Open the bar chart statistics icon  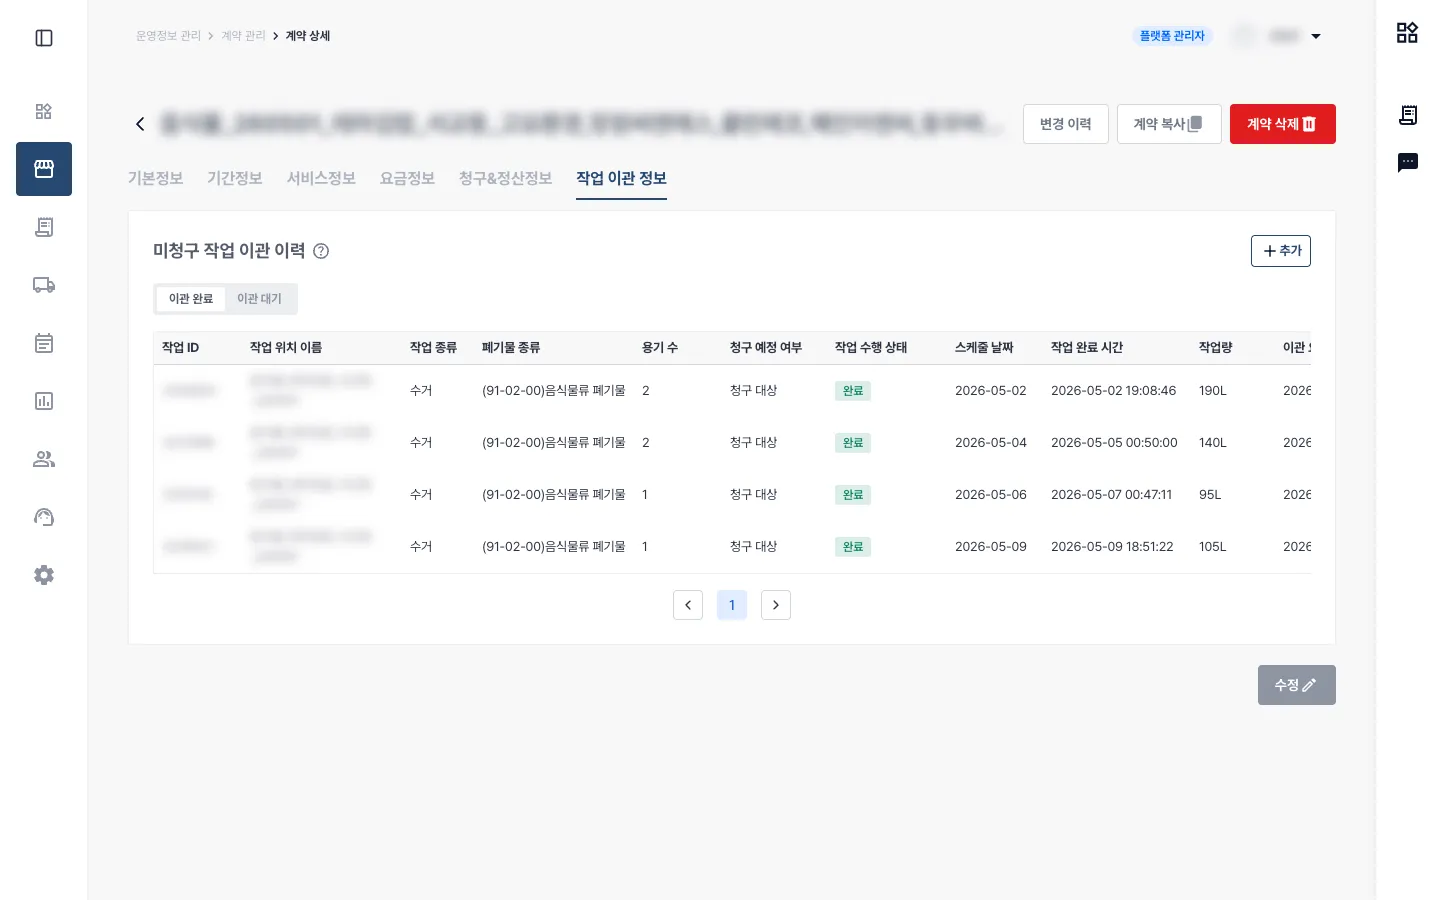[x=44, y=401]
